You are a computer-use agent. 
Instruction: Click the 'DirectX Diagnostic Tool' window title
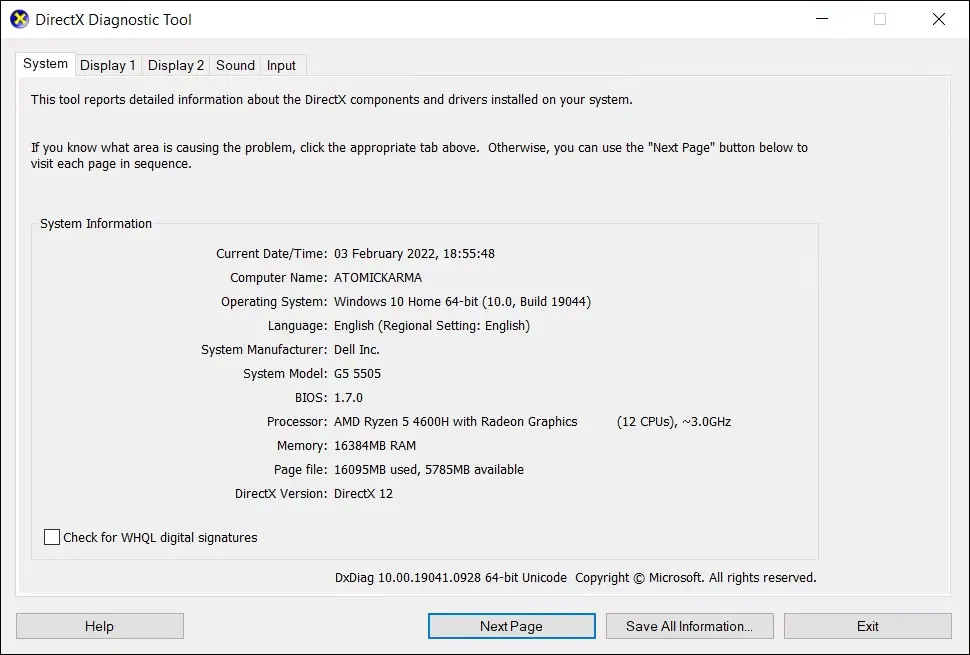tap(113, 20)
